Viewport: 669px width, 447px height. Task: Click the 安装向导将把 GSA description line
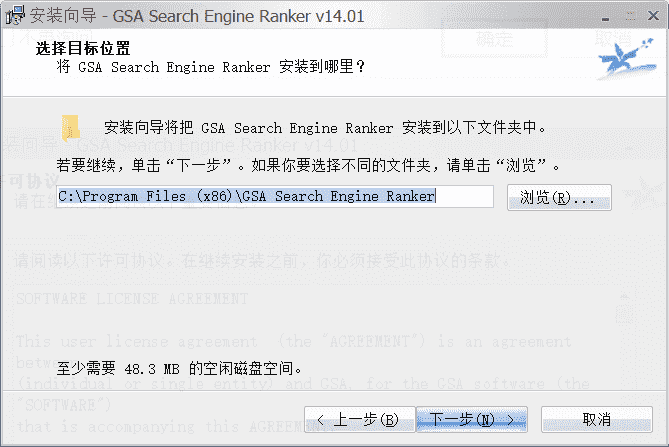click(325, 128)
